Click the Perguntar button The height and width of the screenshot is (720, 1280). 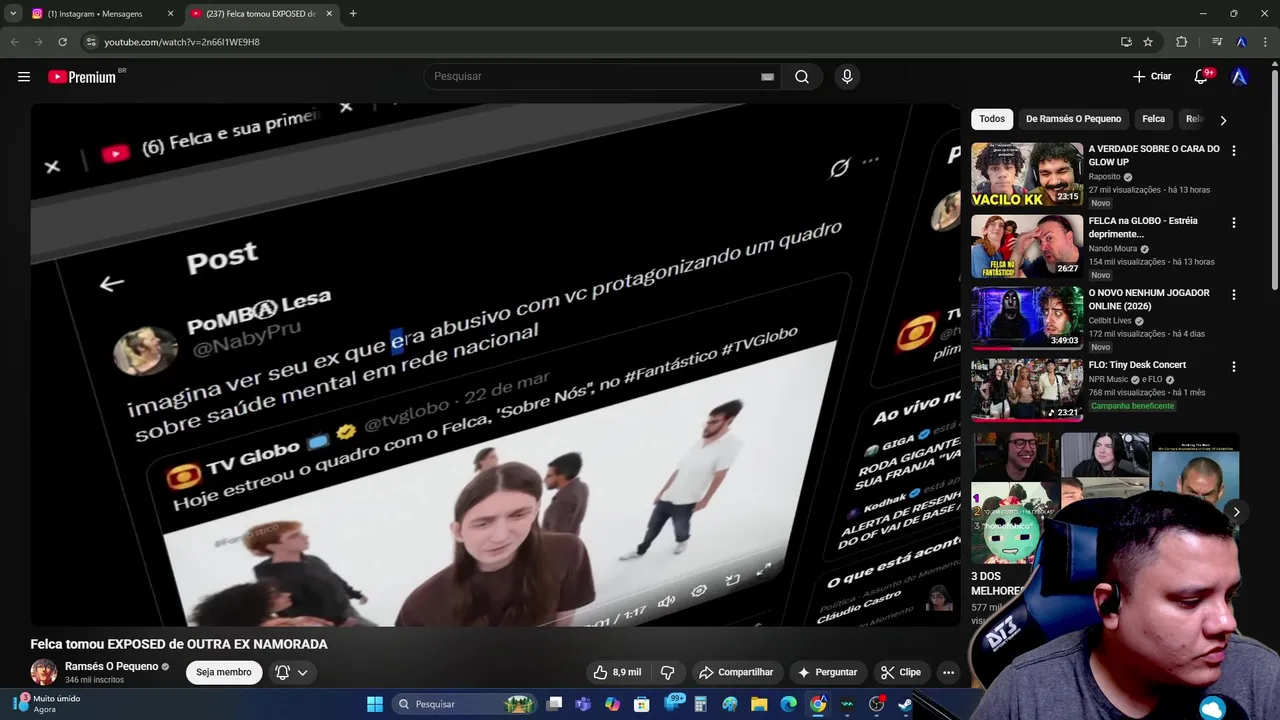pos(827,672)
